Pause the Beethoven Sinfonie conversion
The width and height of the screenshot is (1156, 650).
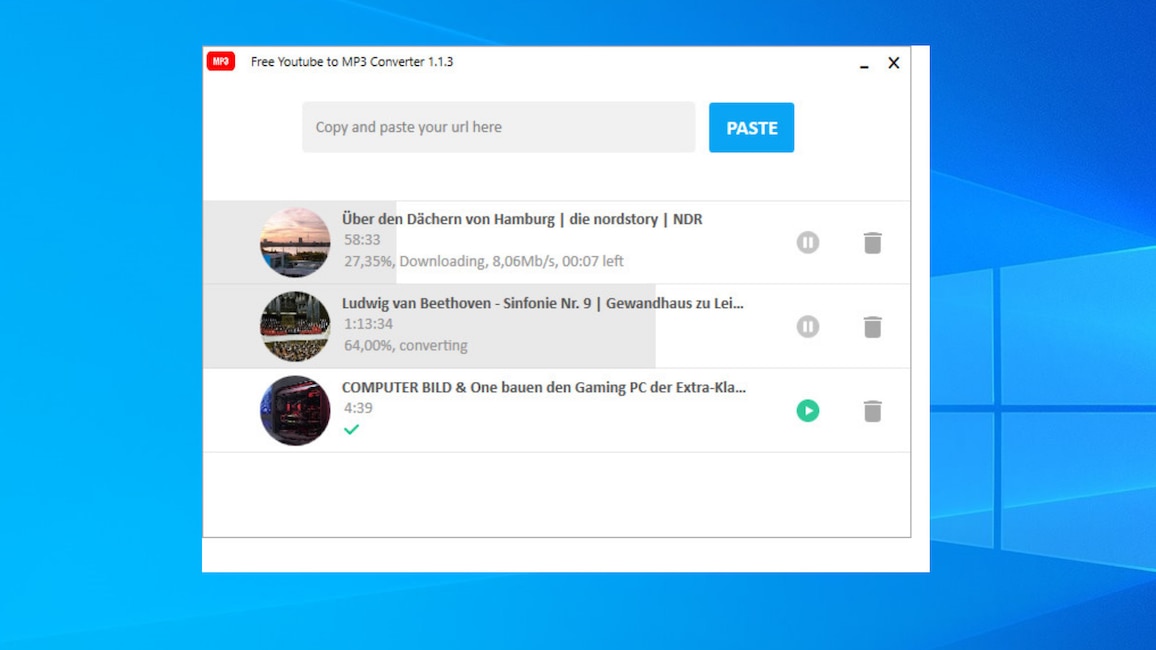(808, 326)
